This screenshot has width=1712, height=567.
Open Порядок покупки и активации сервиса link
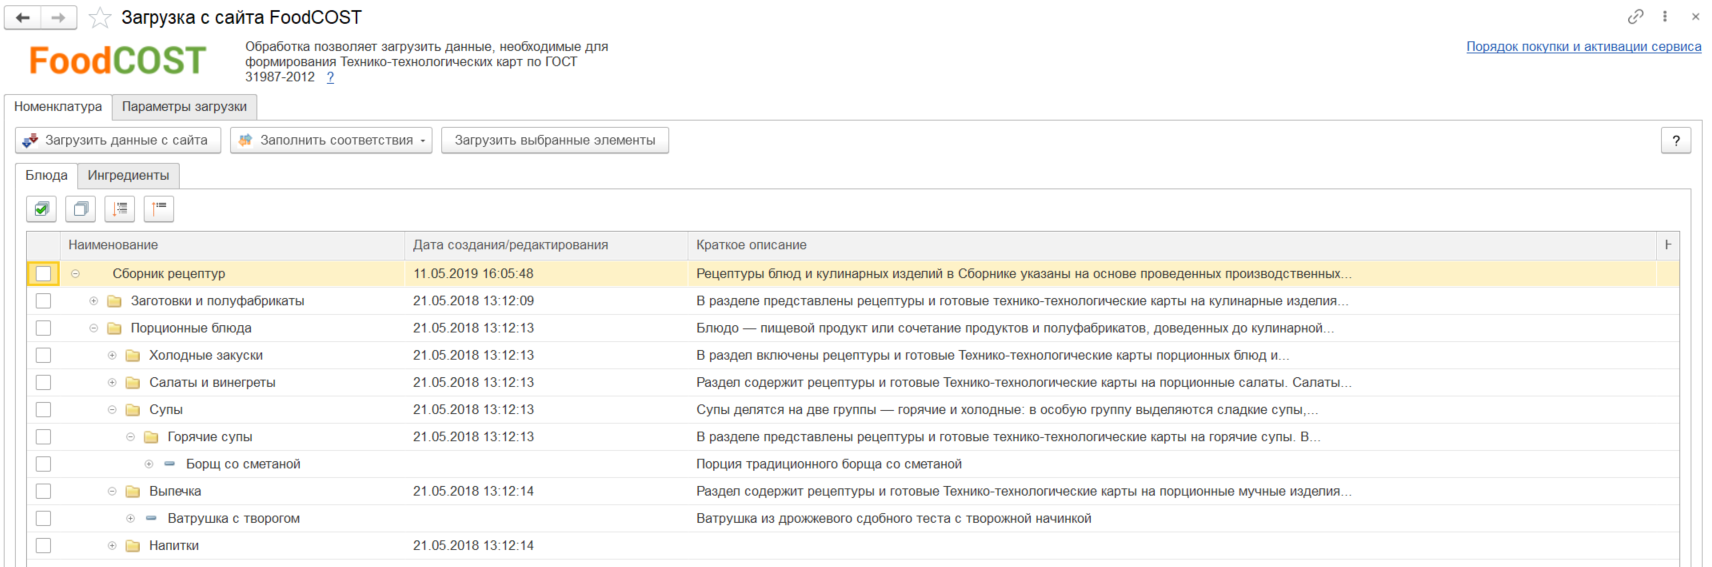coord(1583,47)
